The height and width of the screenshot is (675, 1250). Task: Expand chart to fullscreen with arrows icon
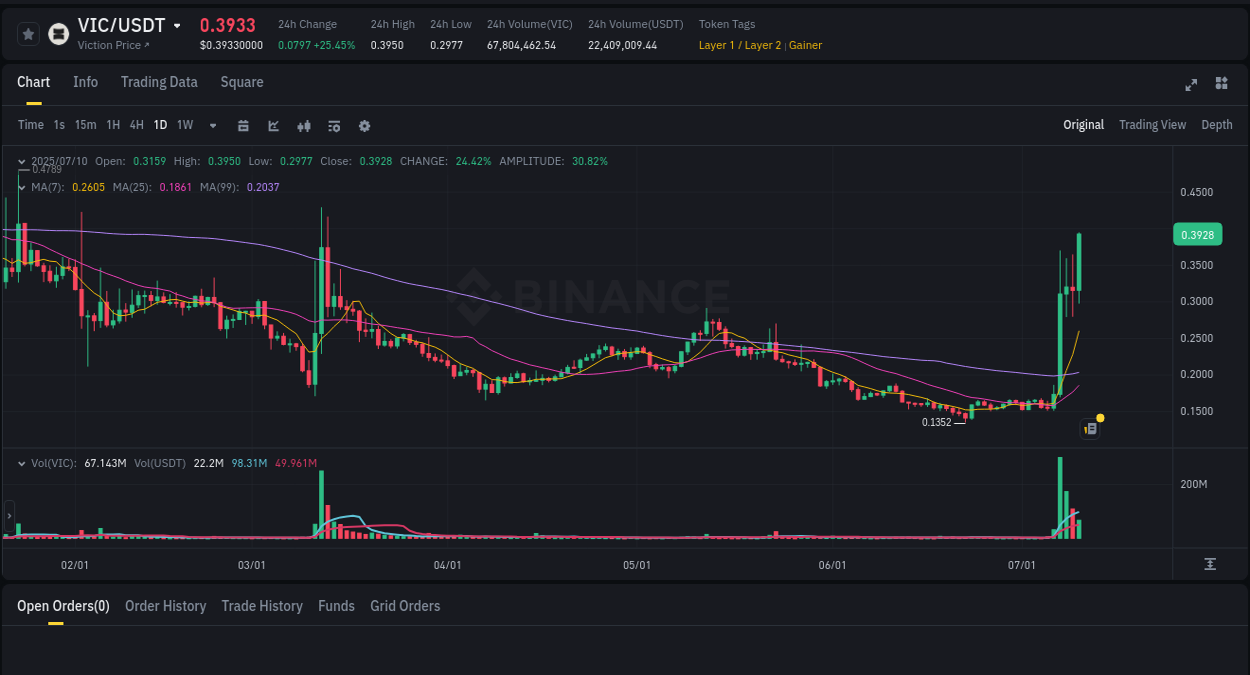coord(1190,85)
